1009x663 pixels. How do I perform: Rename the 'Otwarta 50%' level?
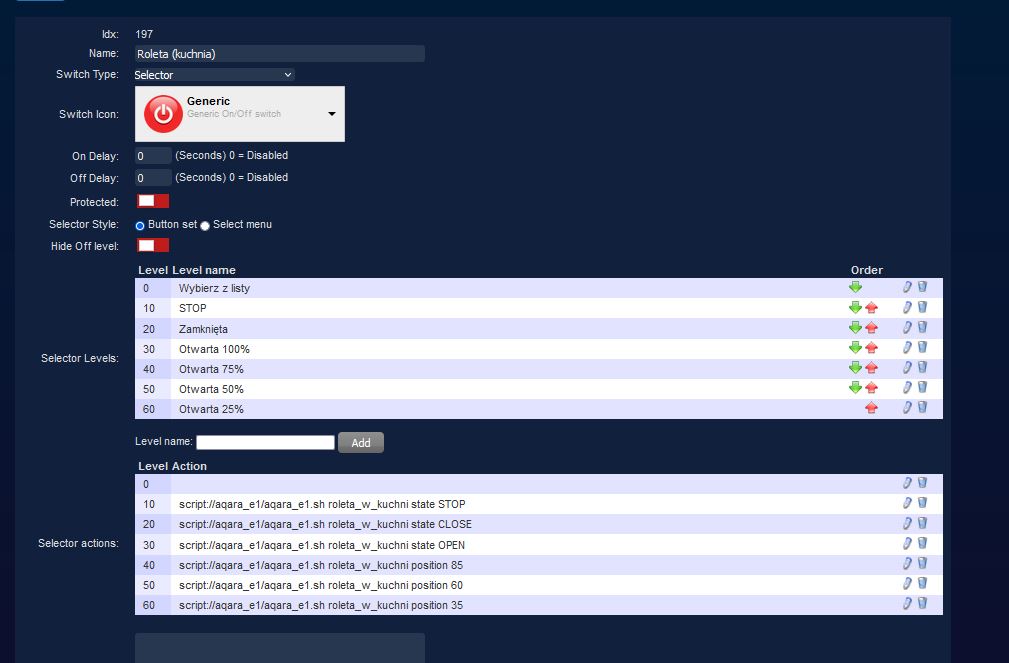[x=907, y=388]
